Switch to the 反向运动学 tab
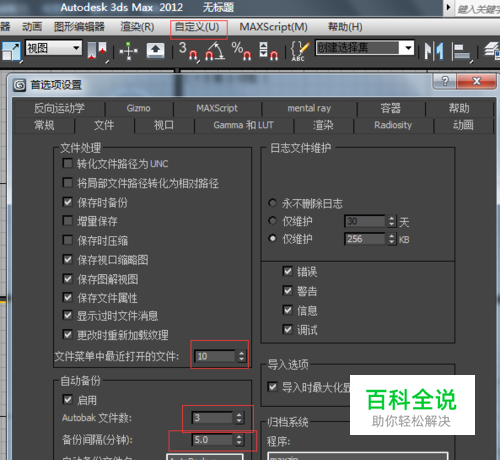500x460 pixels. click(x=59, y=108)
